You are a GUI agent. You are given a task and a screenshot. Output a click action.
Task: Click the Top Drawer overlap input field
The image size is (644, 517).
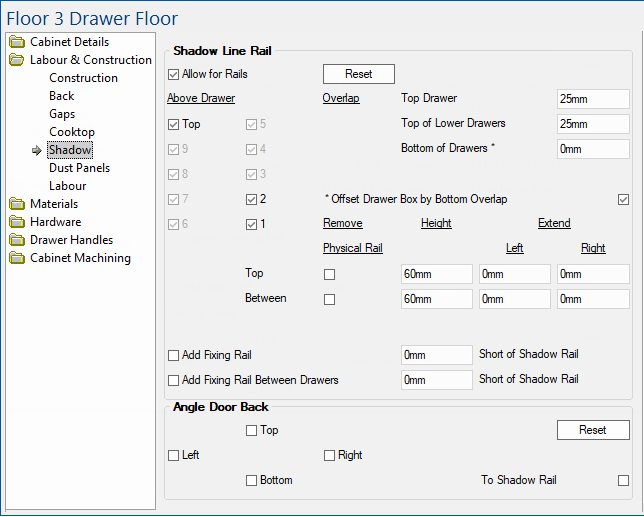pos(593,99)
